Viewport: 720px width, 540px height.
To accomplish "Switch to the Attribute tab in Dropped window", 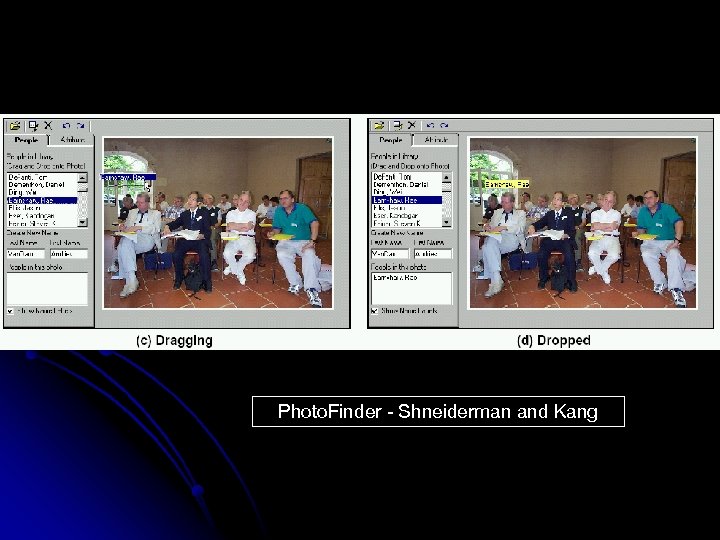I will point(436,140).
